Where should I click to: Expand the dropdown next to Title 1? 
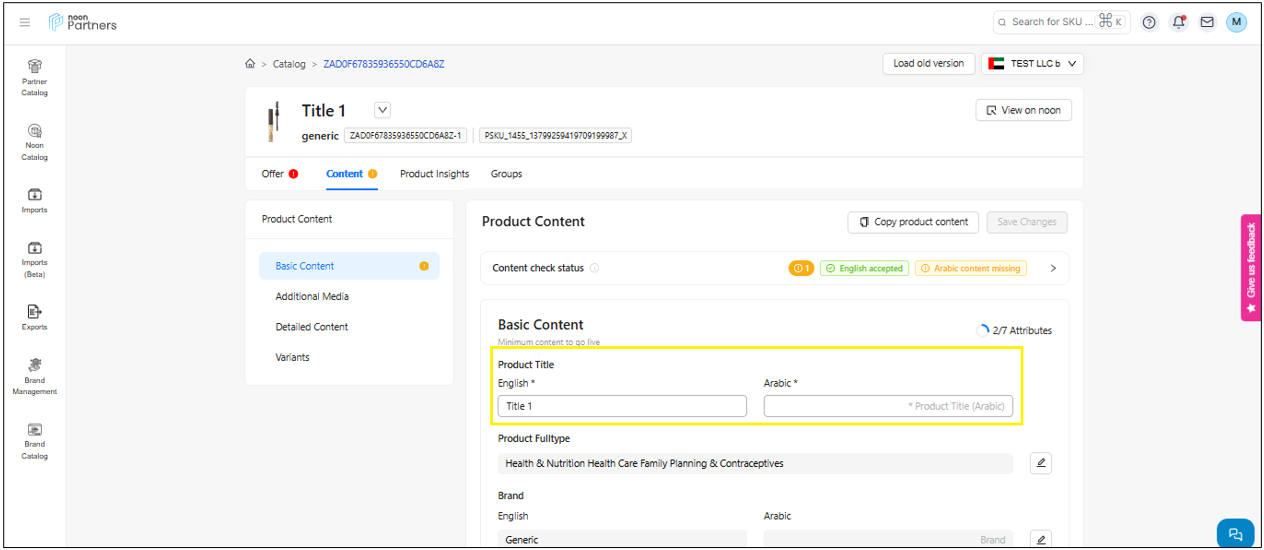click(382, 110)
